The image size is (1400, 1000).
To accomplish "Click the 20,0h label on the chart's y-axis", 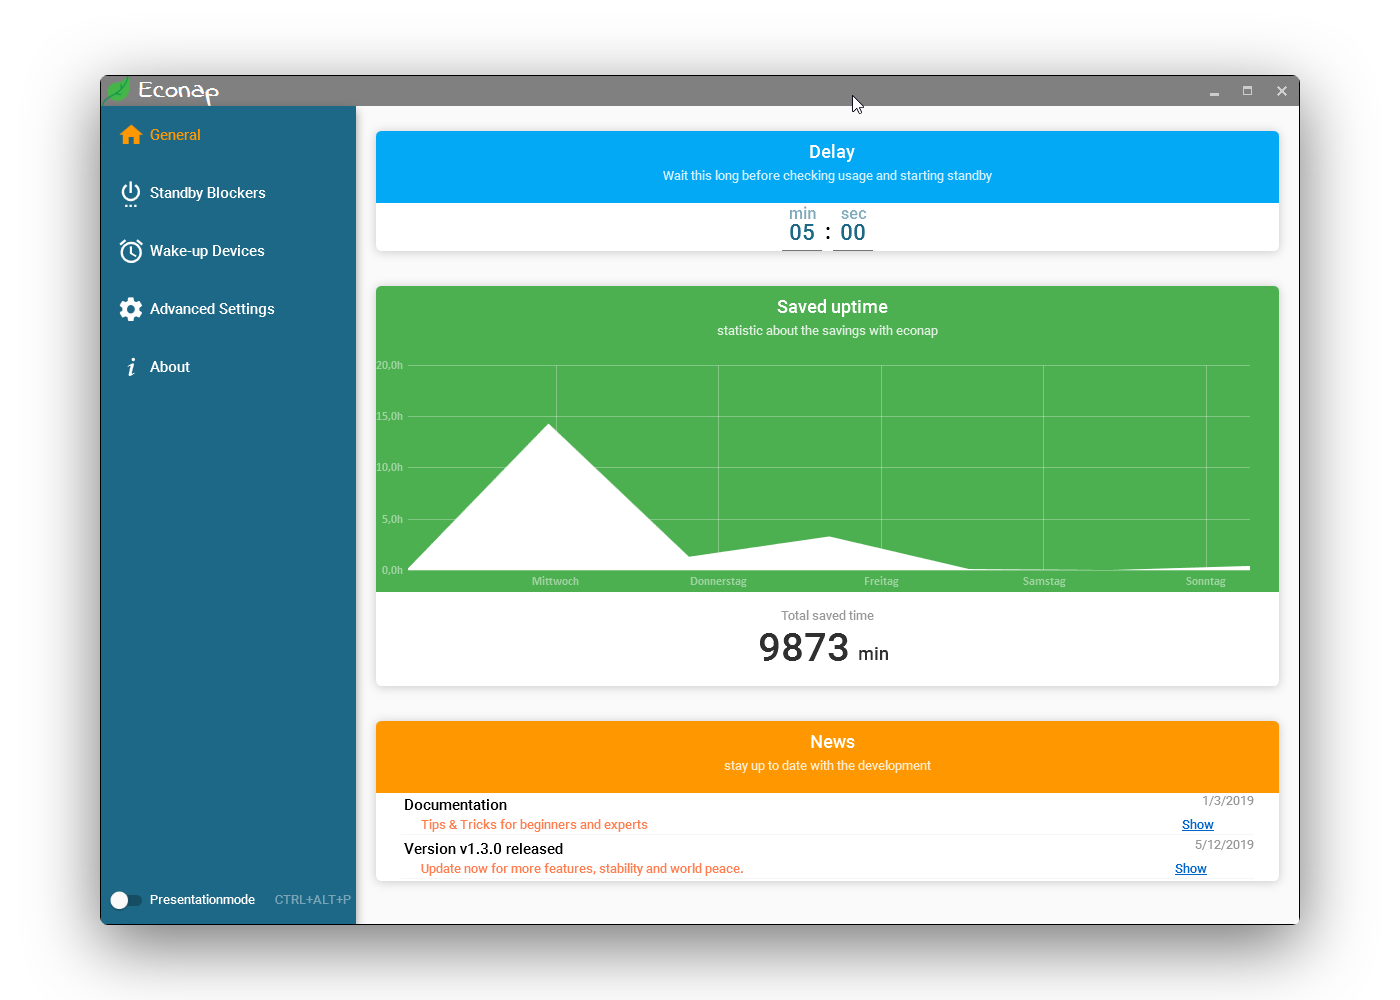I will point(390,365).
